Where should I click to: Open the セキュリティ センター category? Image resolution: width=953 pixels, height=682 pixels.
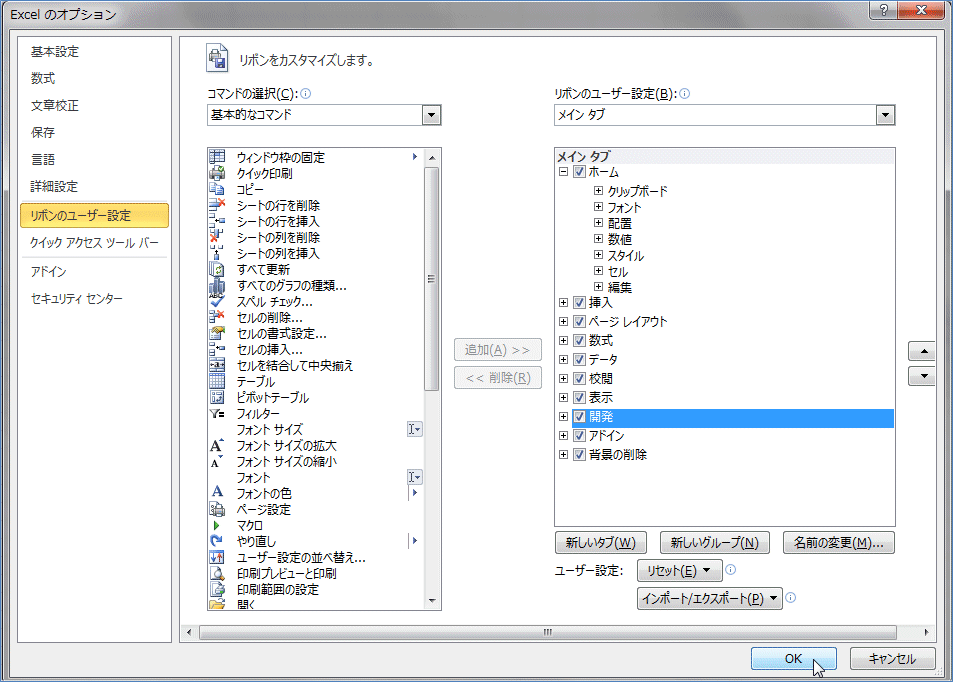pos(77,298)
